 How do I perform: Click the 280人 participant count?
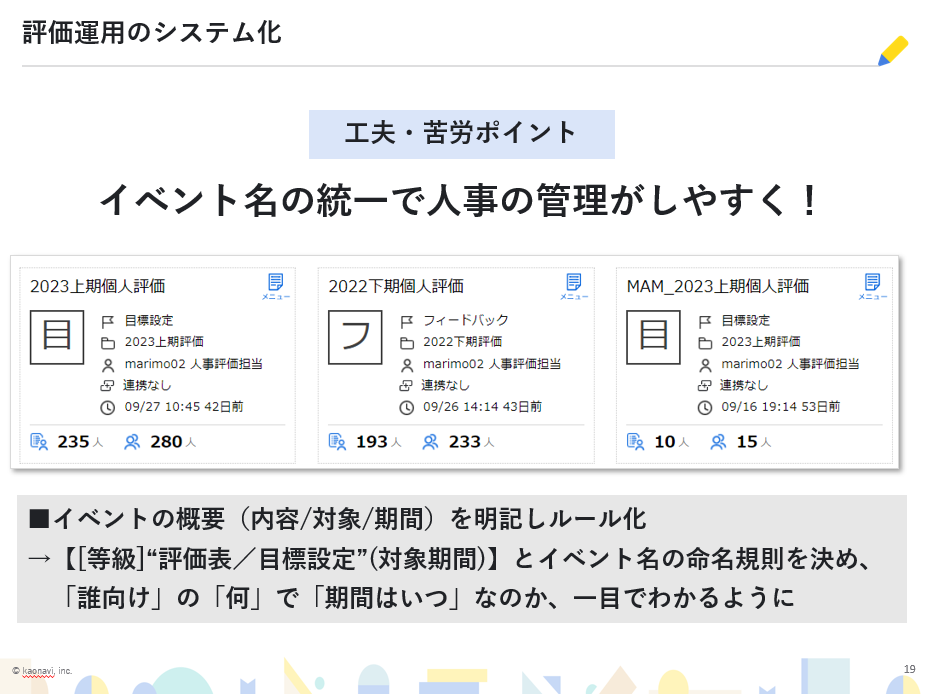(x=171, y=441)
